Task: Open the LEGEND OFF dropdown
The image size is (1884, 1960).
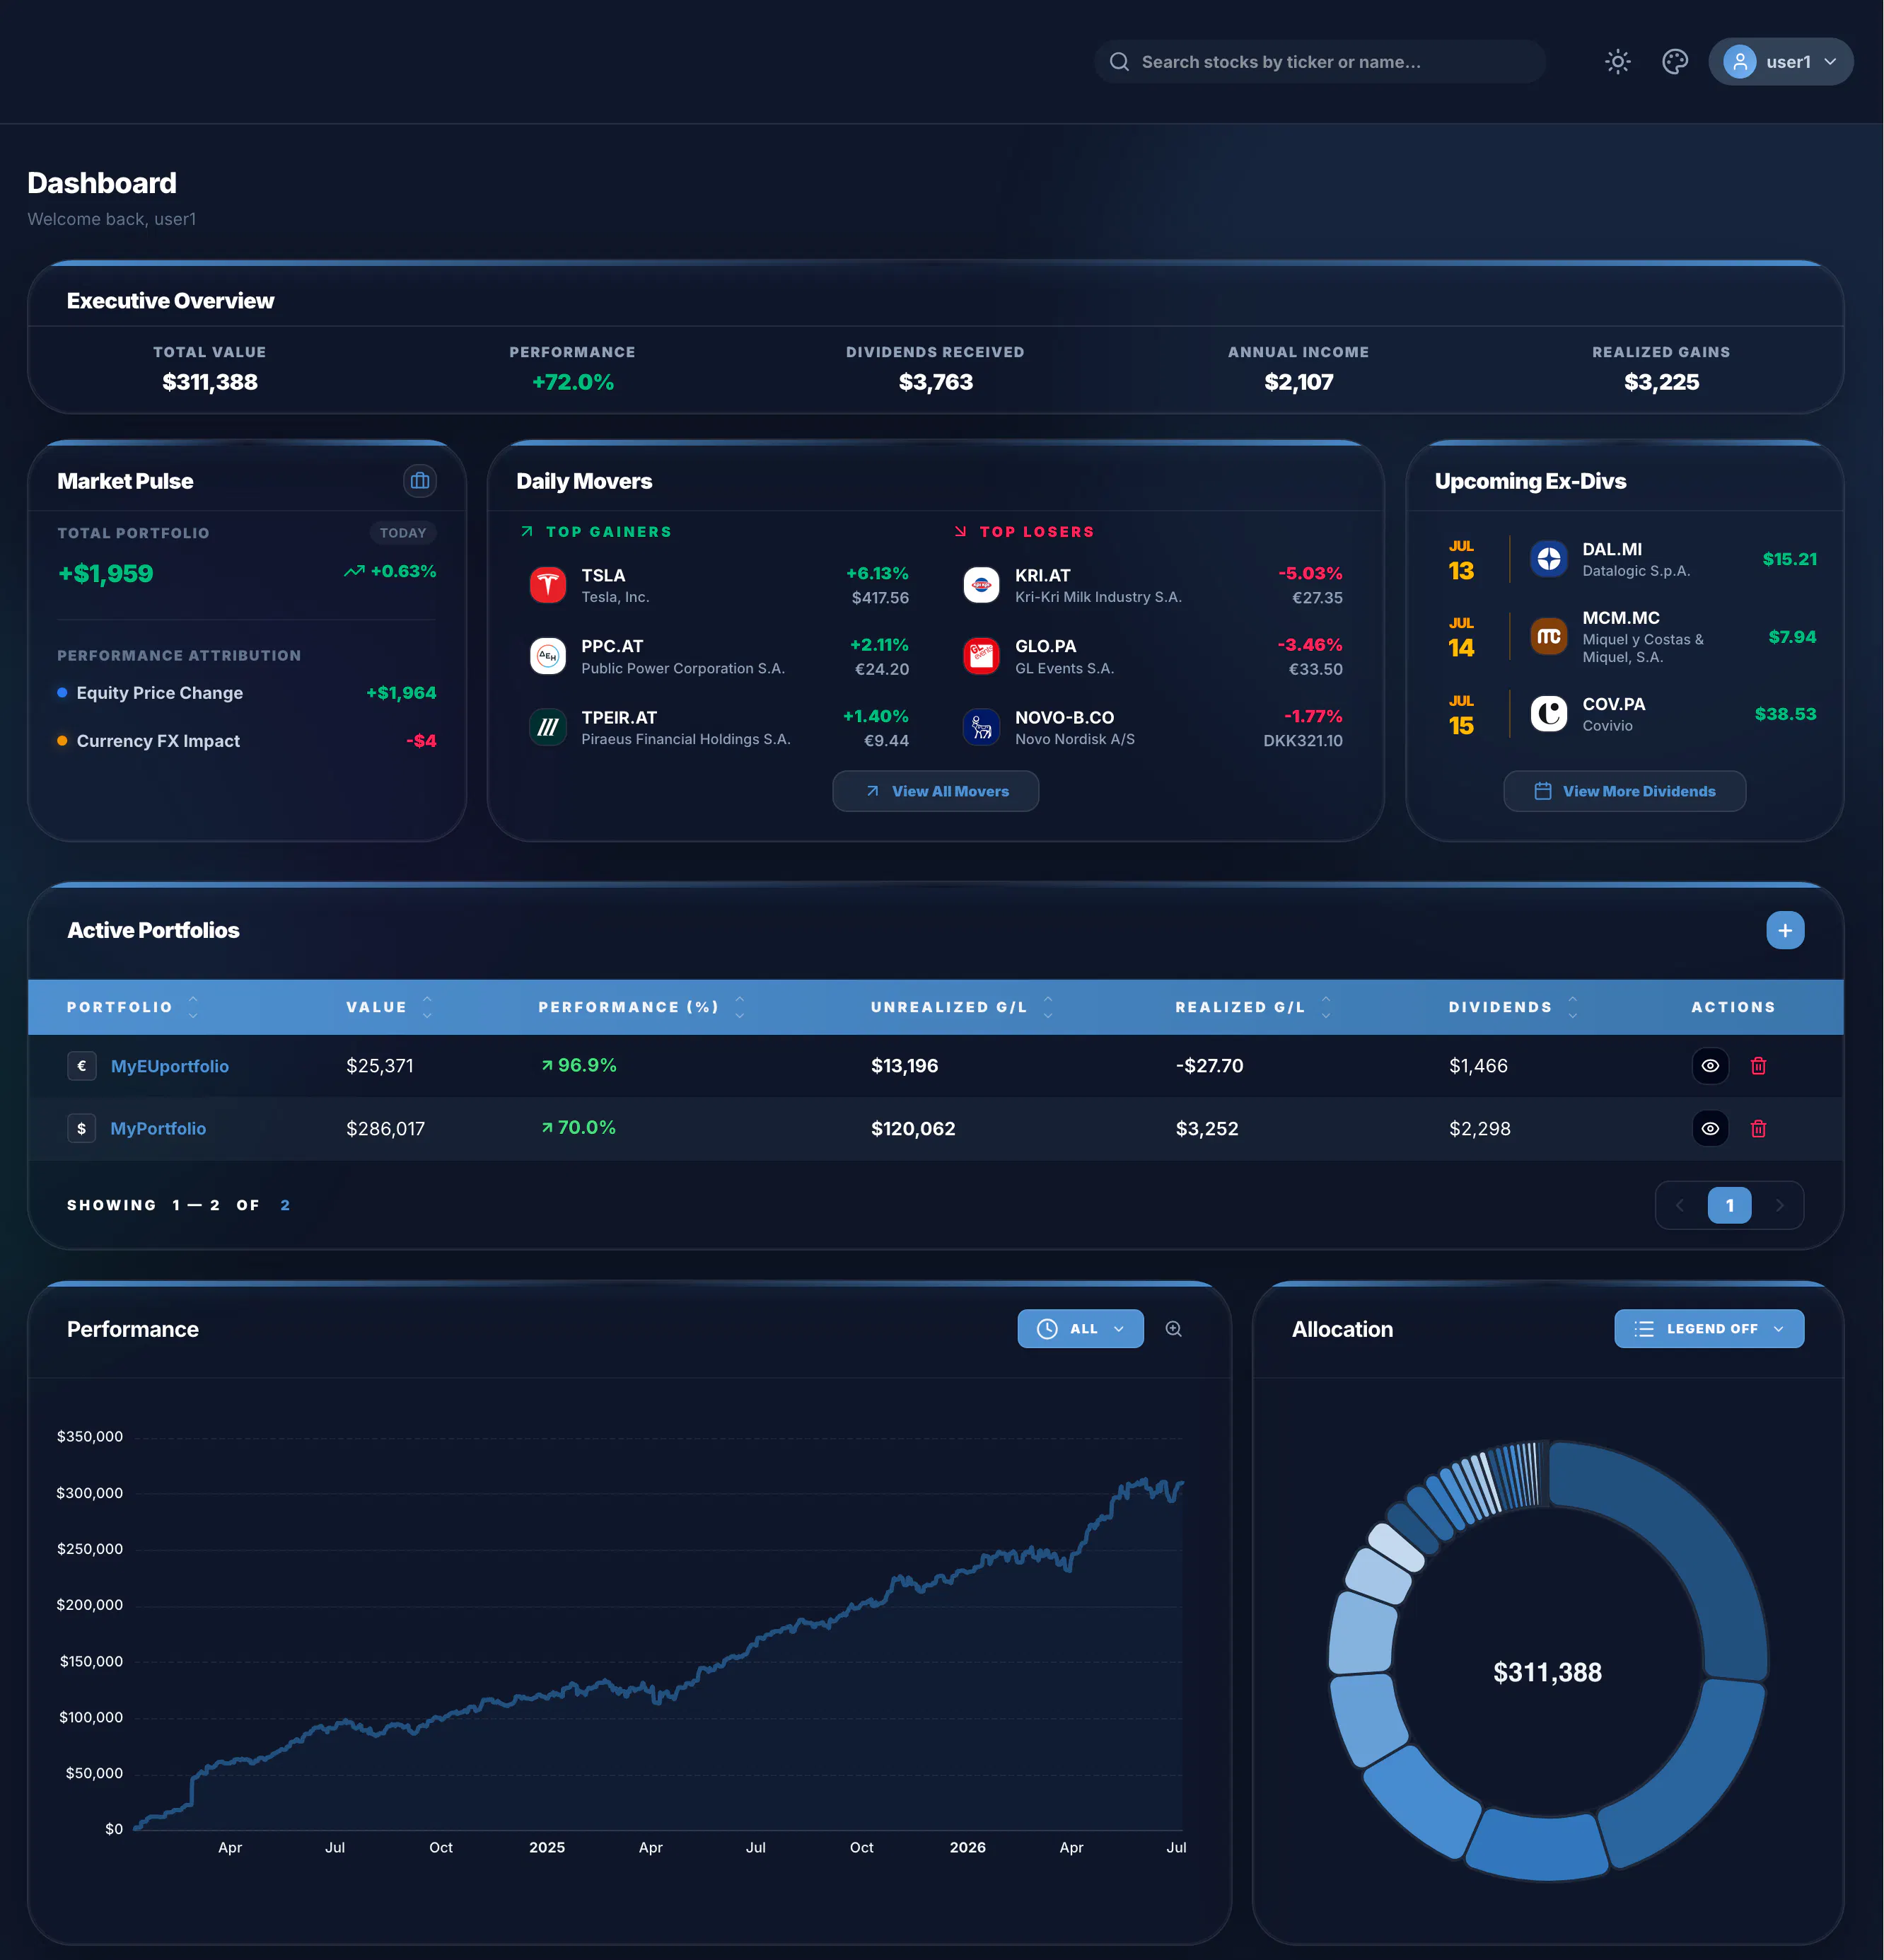Action: click(1709, 1329)
